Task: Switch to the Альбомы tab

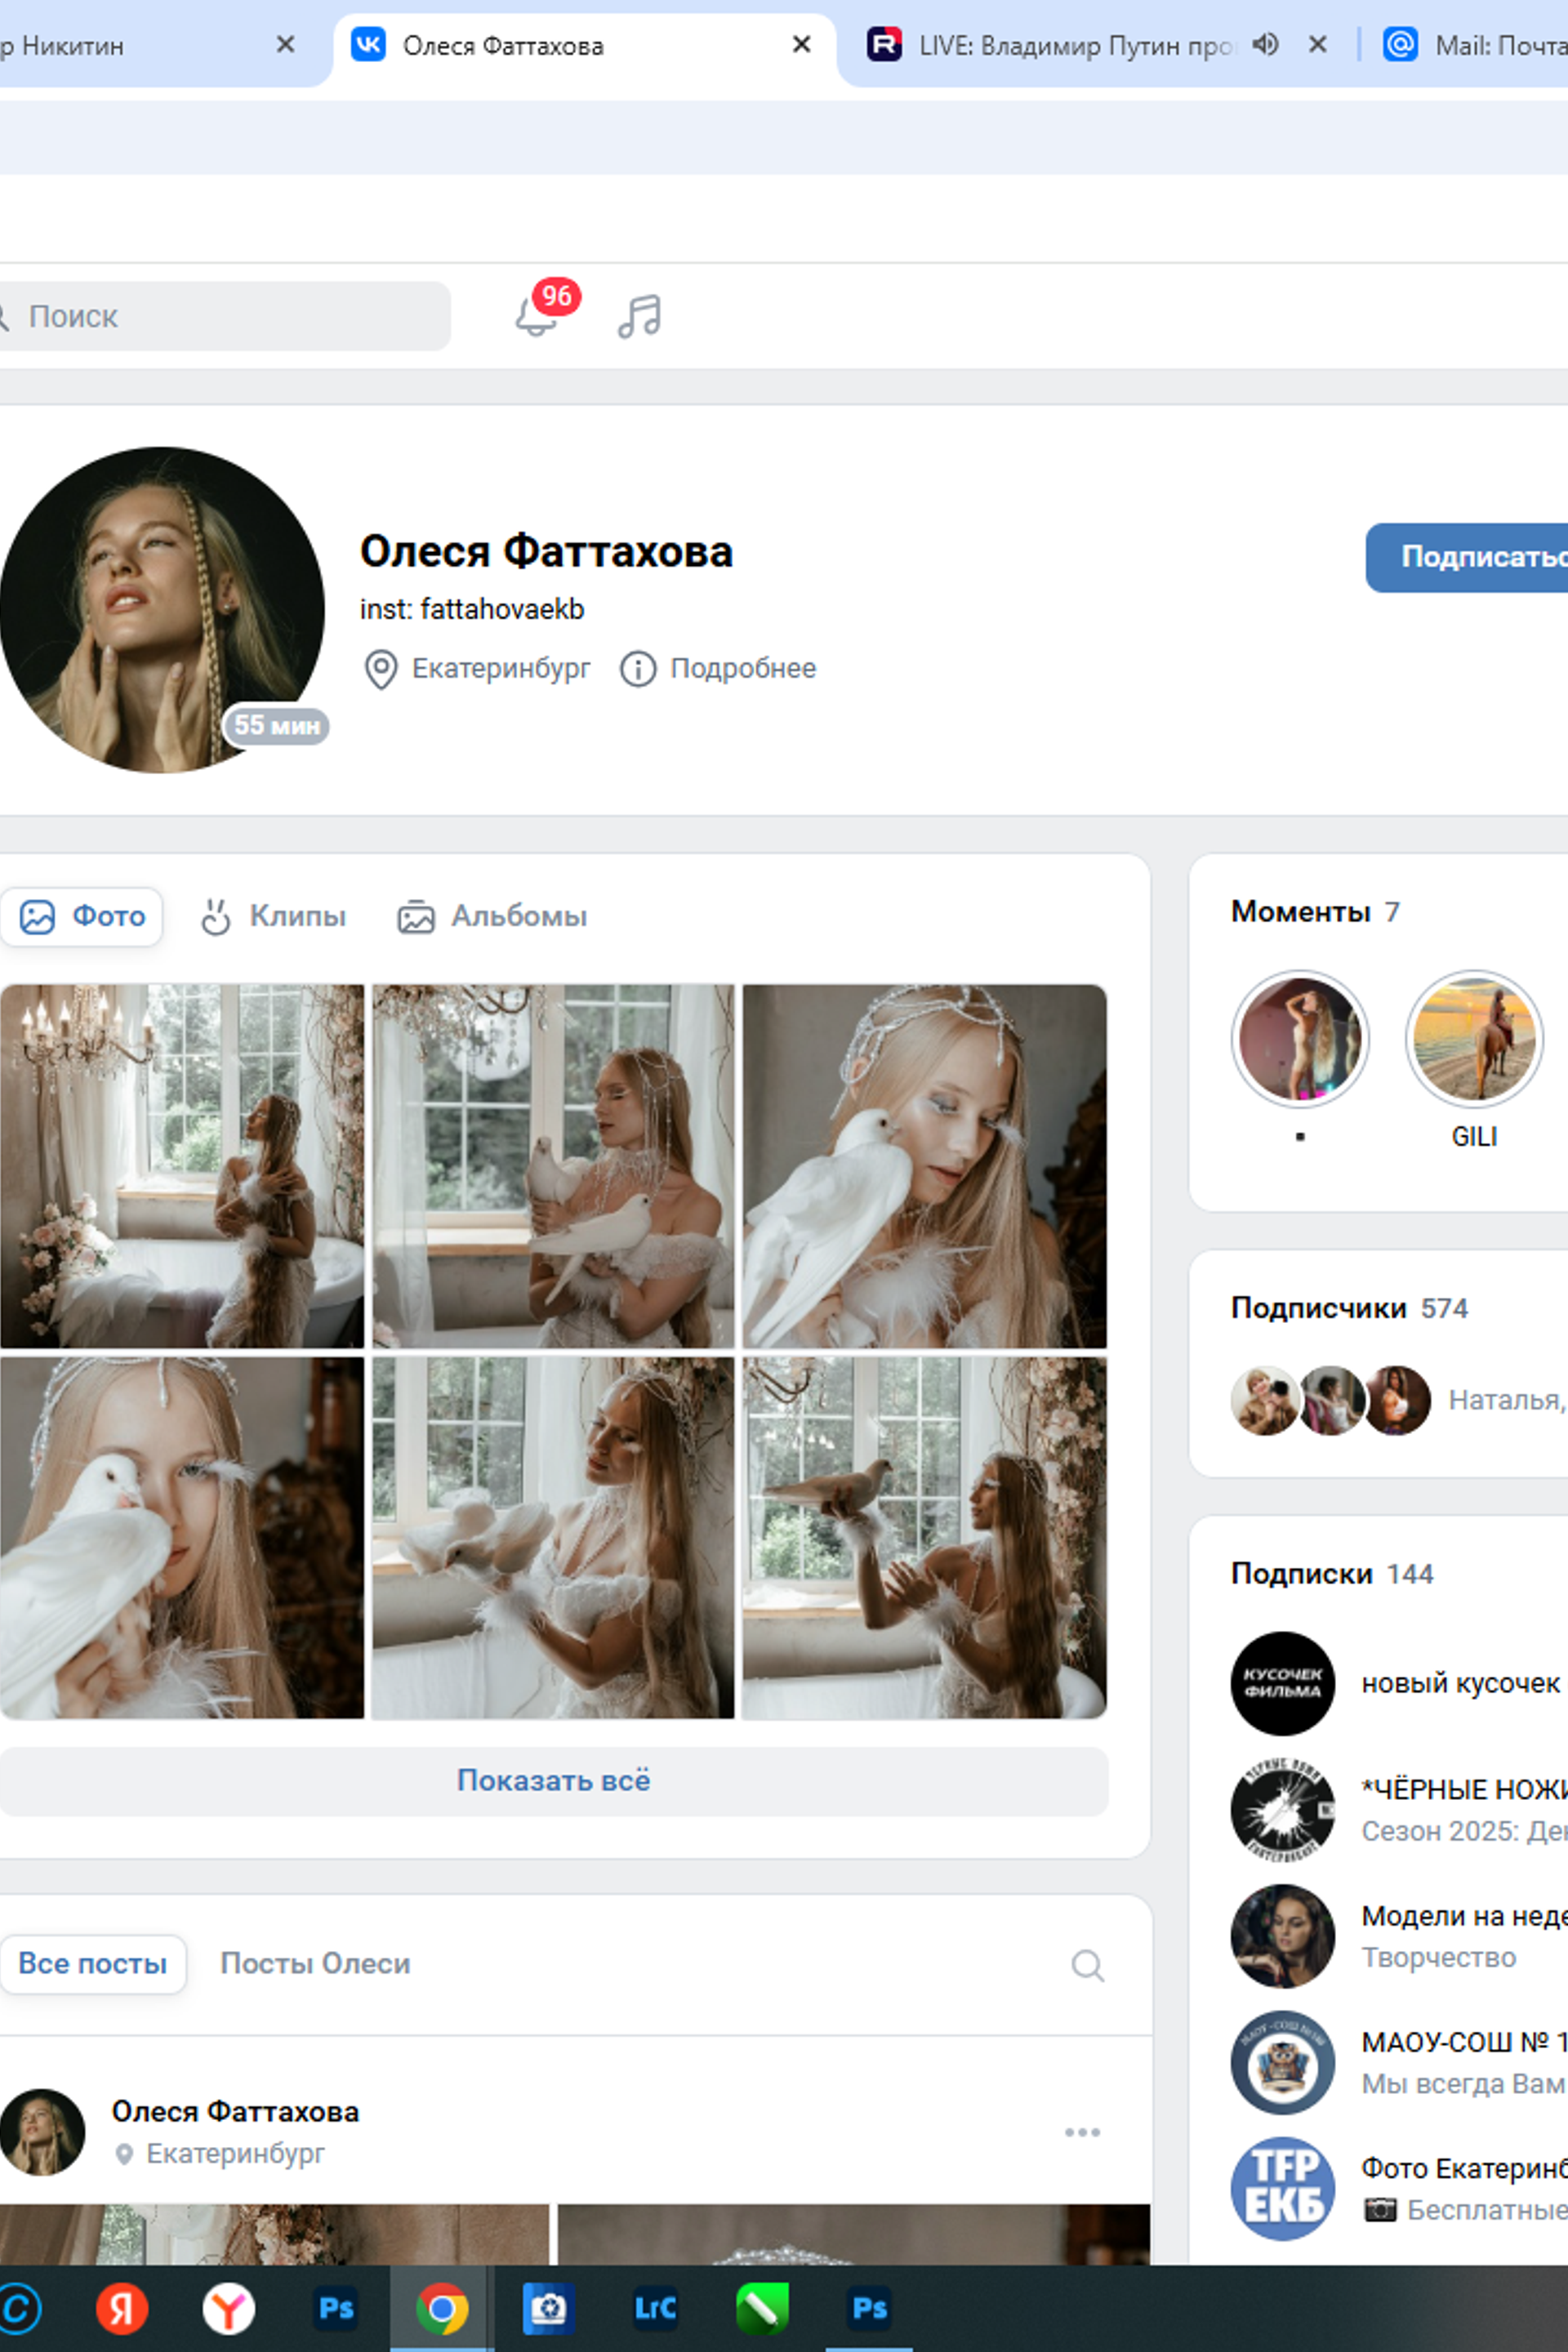Action: coord(492,916)
